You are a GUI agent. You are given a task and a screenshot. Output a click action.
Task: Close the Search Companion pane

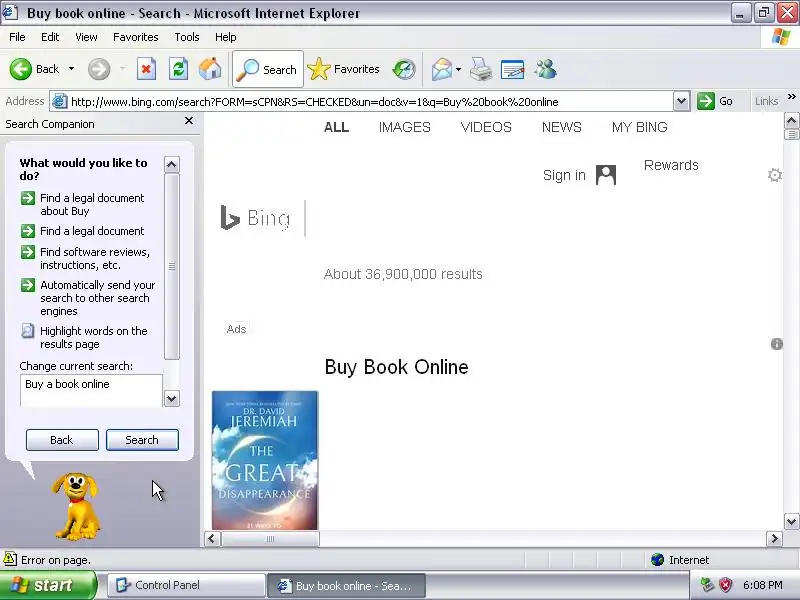tap(189, 121)
